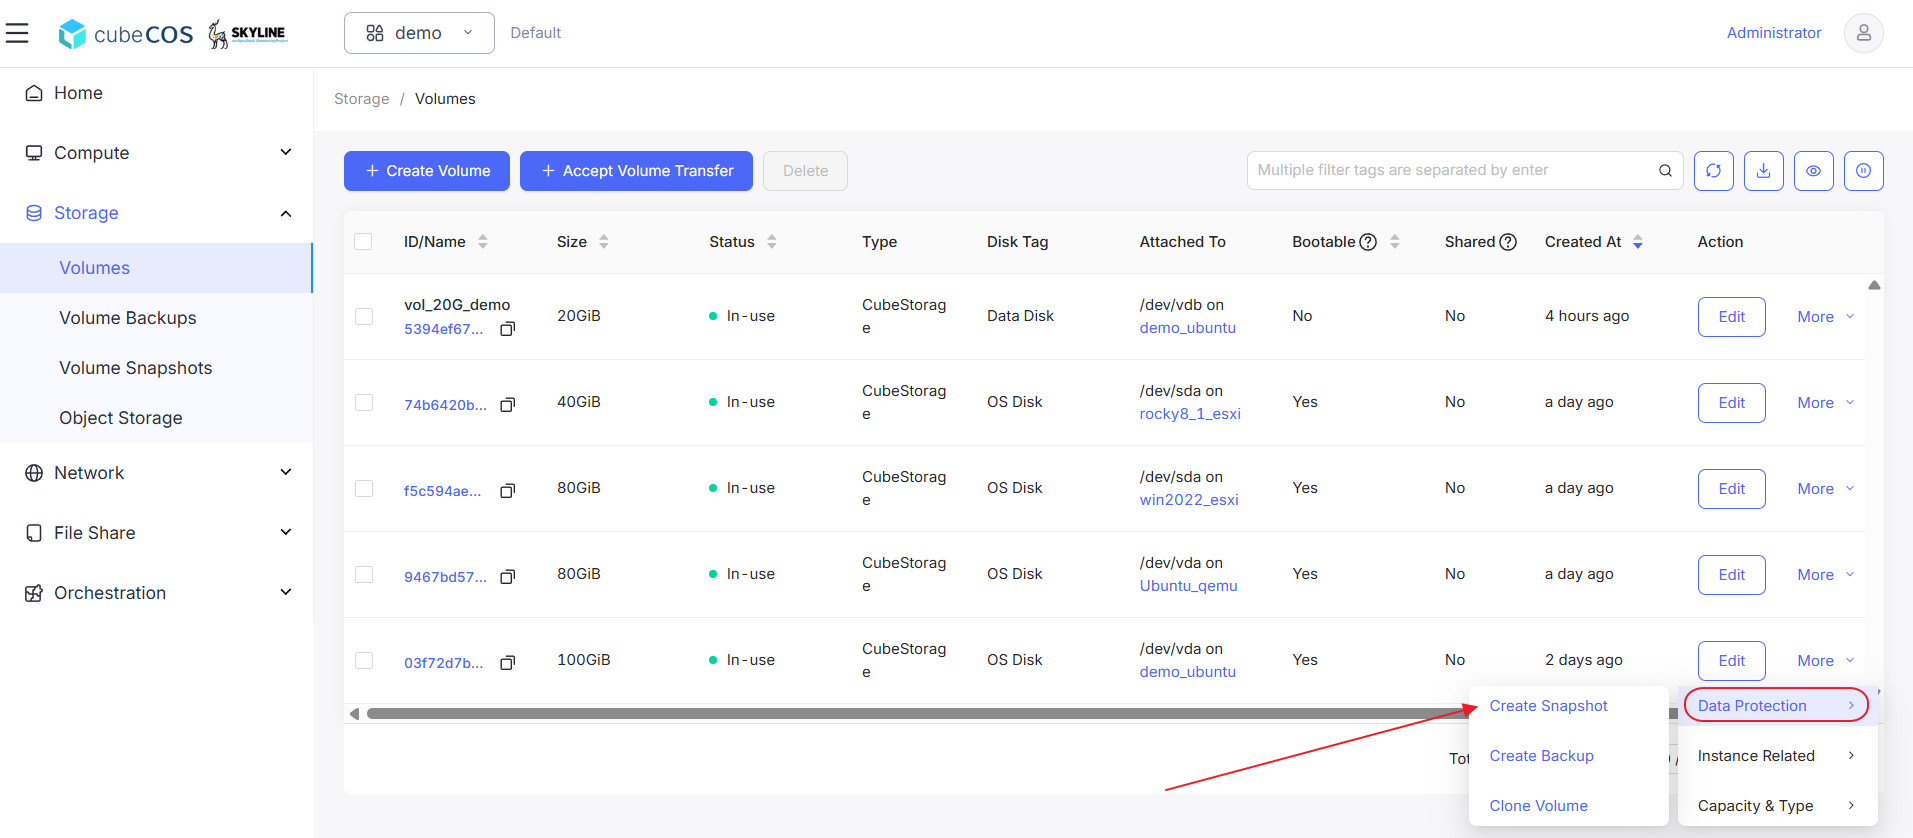Sort by Bootable column

1395,242
